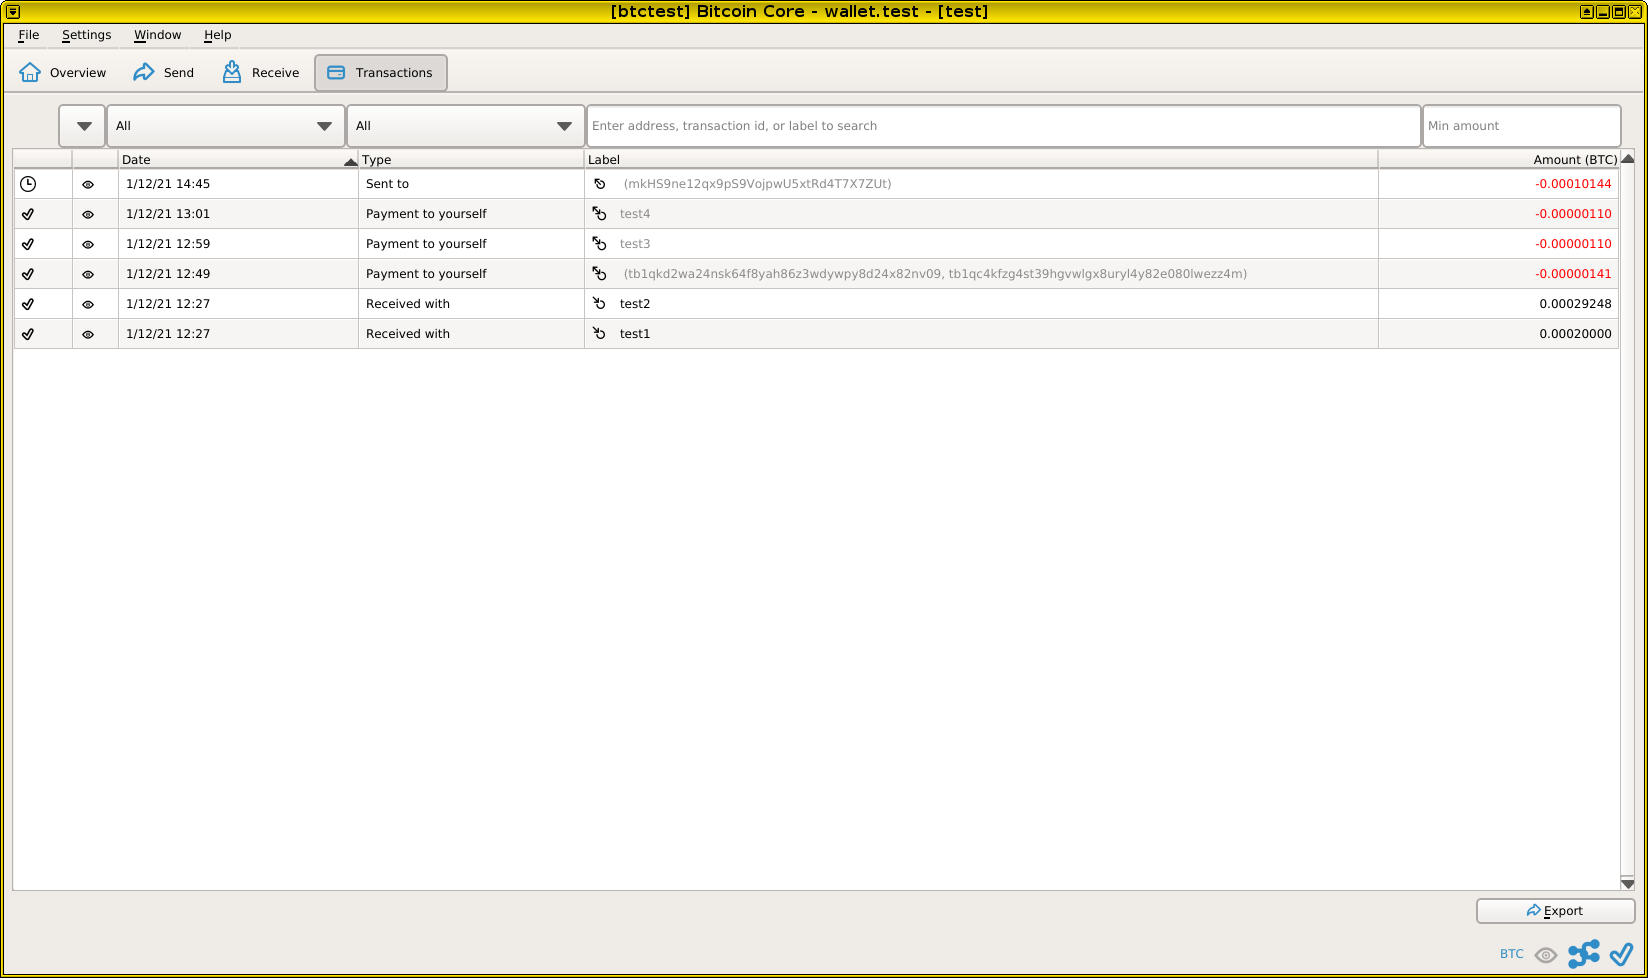Click confirmed checkmark icon in the test1 row
The height and width of the screenshot is (978, 1648).
[28, 334]
